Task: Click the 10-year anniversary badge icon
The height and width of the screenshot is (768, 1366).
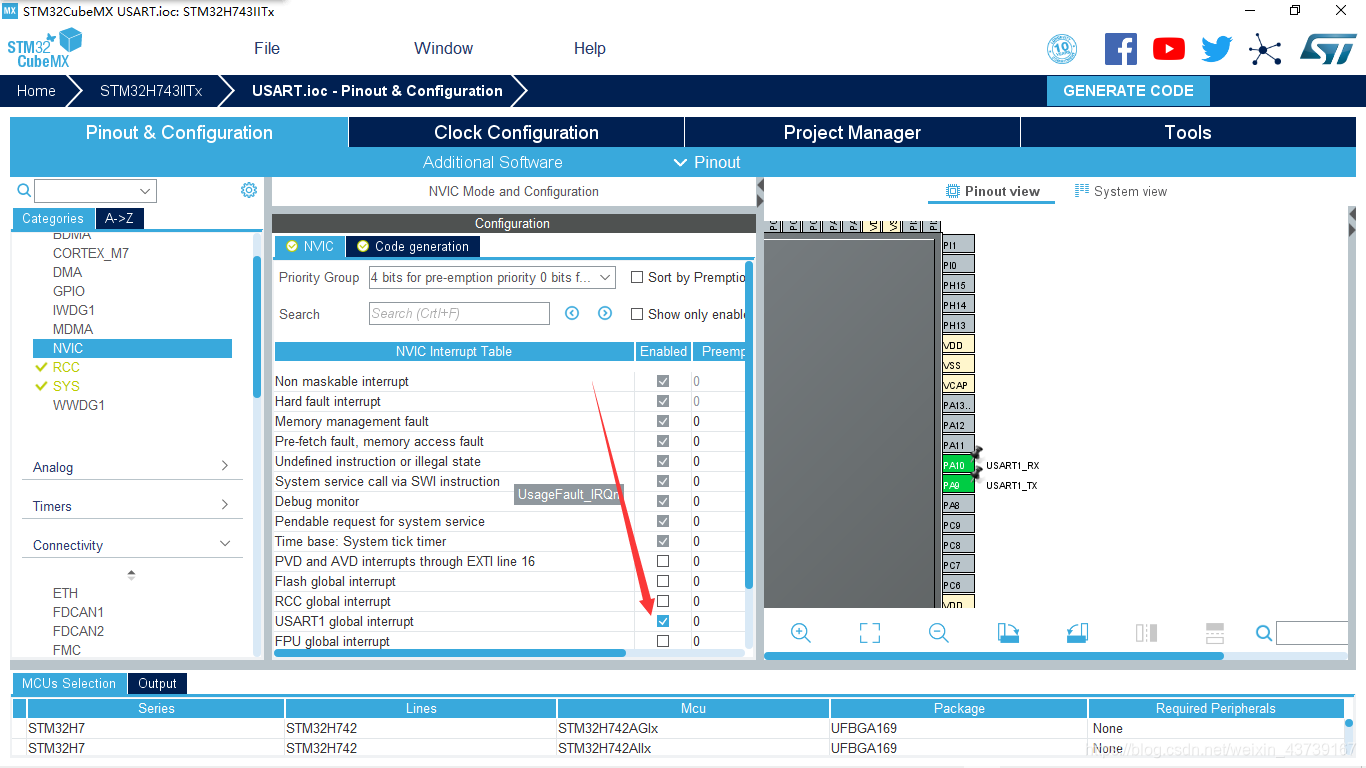Action: click(x=1062, y=48)
